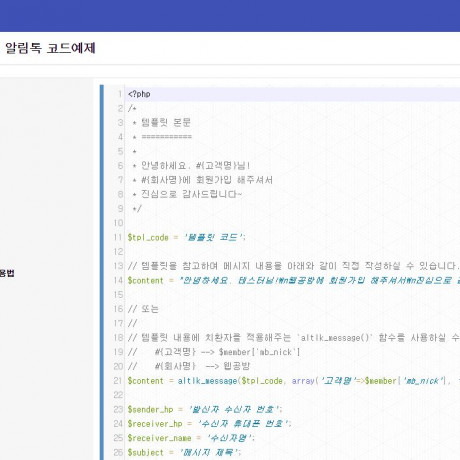Click the $content = altlk_message line
Image resolution: width=460 pixels, height=460 pixels.
(x=294, y=381)
